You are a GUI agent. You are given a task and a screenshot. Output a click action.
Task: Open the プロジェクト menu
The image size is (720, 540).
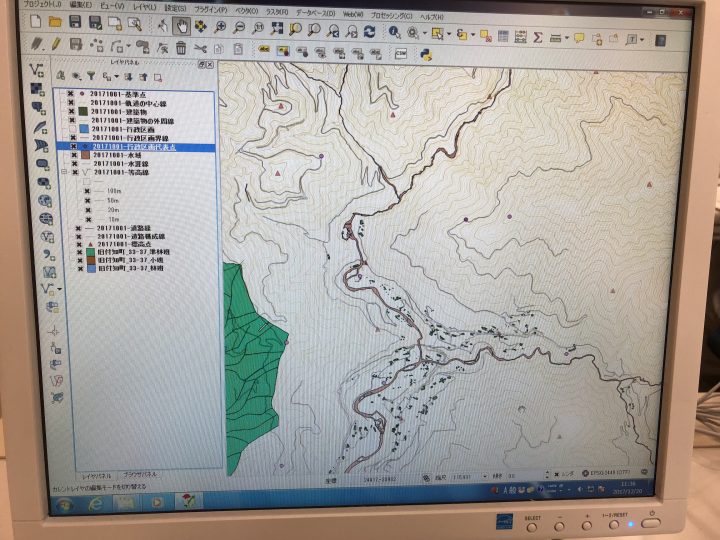pos(42,4)
